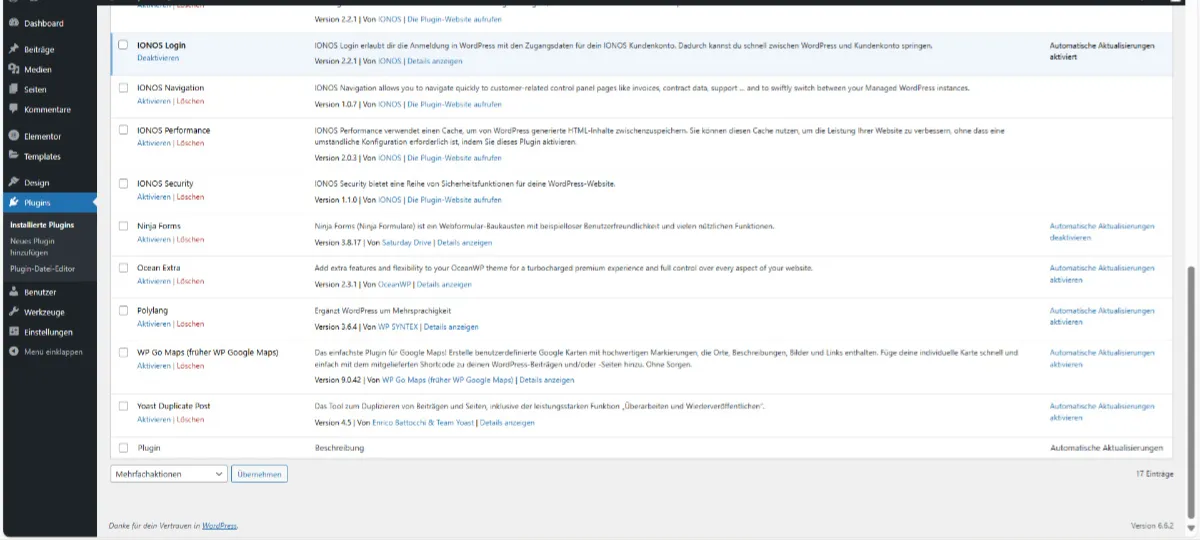This screenshot has width=1200, height=540.
Task: Click the Dashboard gauge icon in sidebar
Action: [x=13, y=23]
